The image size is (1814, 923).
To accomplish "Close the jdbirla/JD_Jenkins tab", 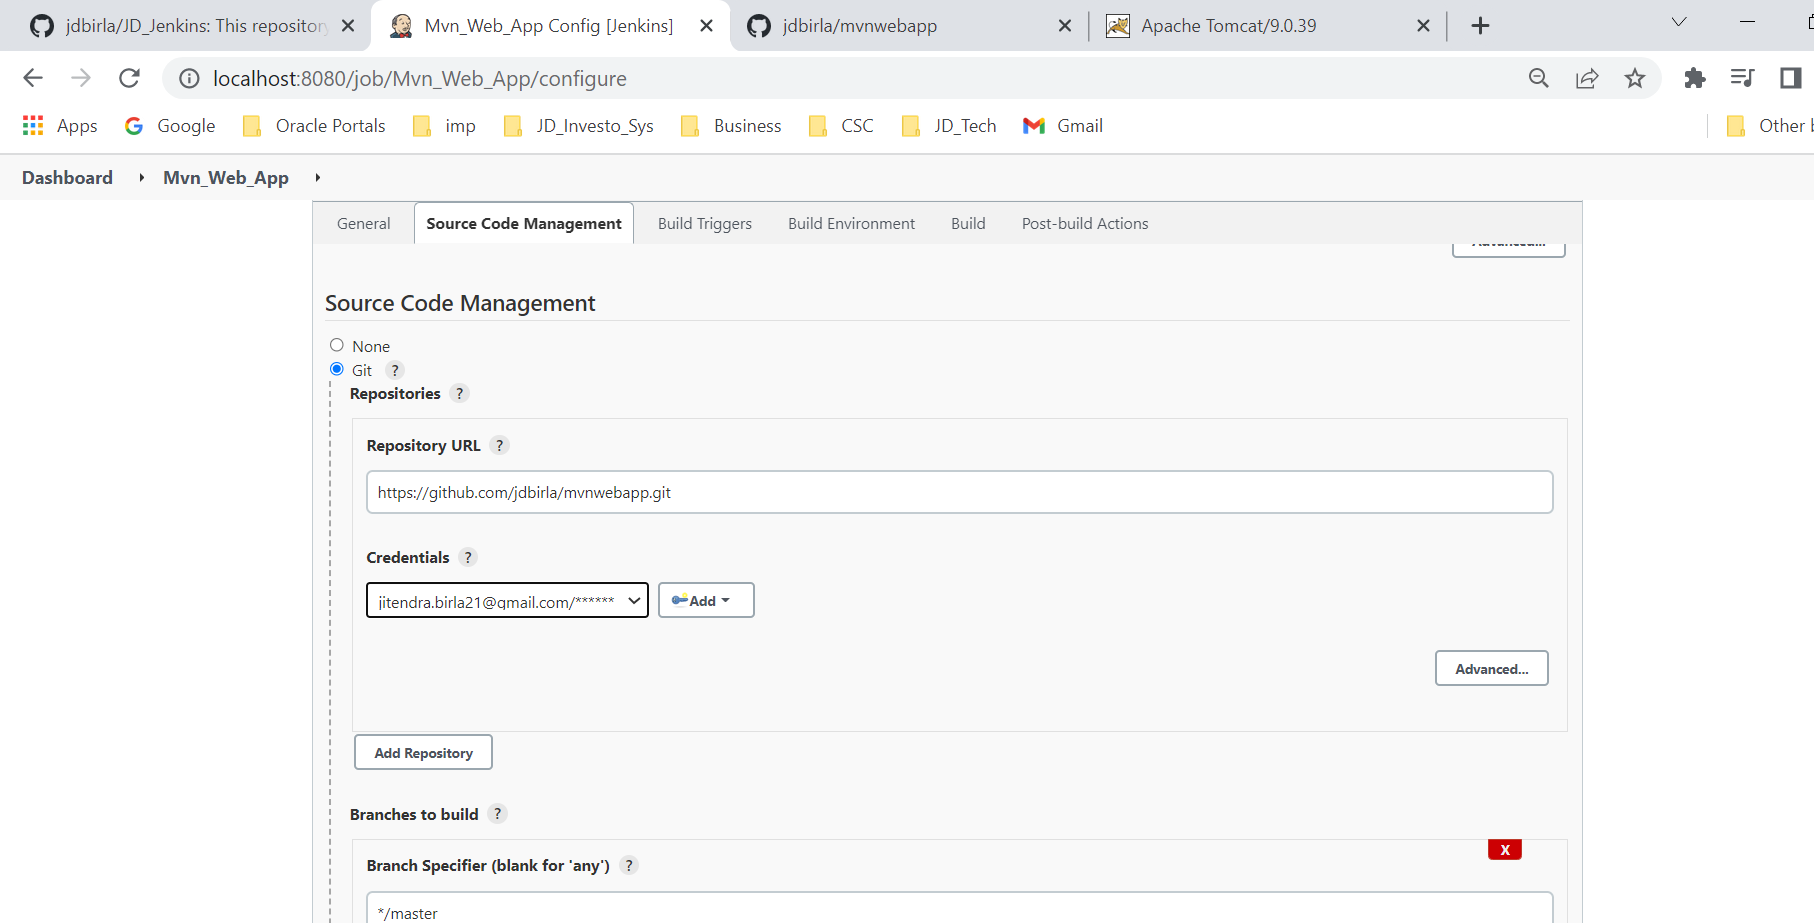I will pos(348,26).
